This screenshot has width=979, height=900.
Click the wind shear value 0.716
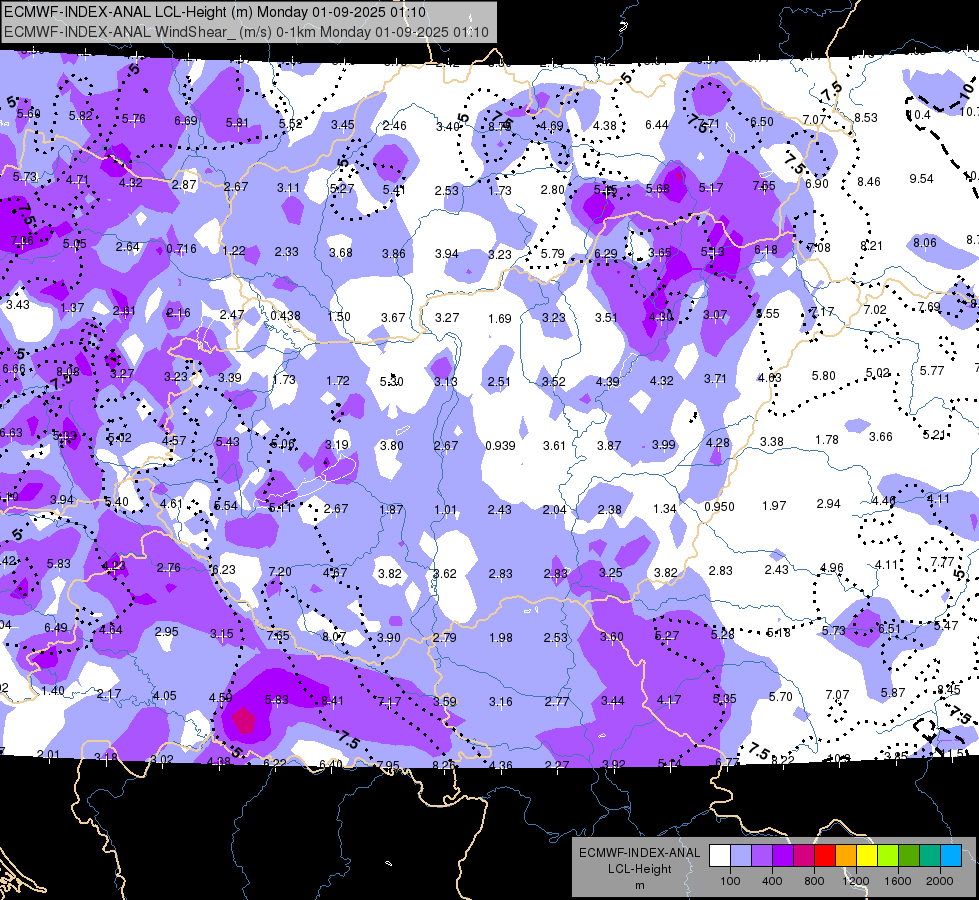(181, 249)
